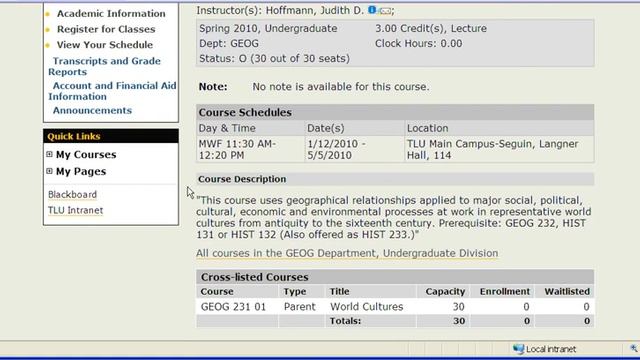Click the No note is available text
The width and height of the screenshot is (640, 360).
click(x=341, y=87)
